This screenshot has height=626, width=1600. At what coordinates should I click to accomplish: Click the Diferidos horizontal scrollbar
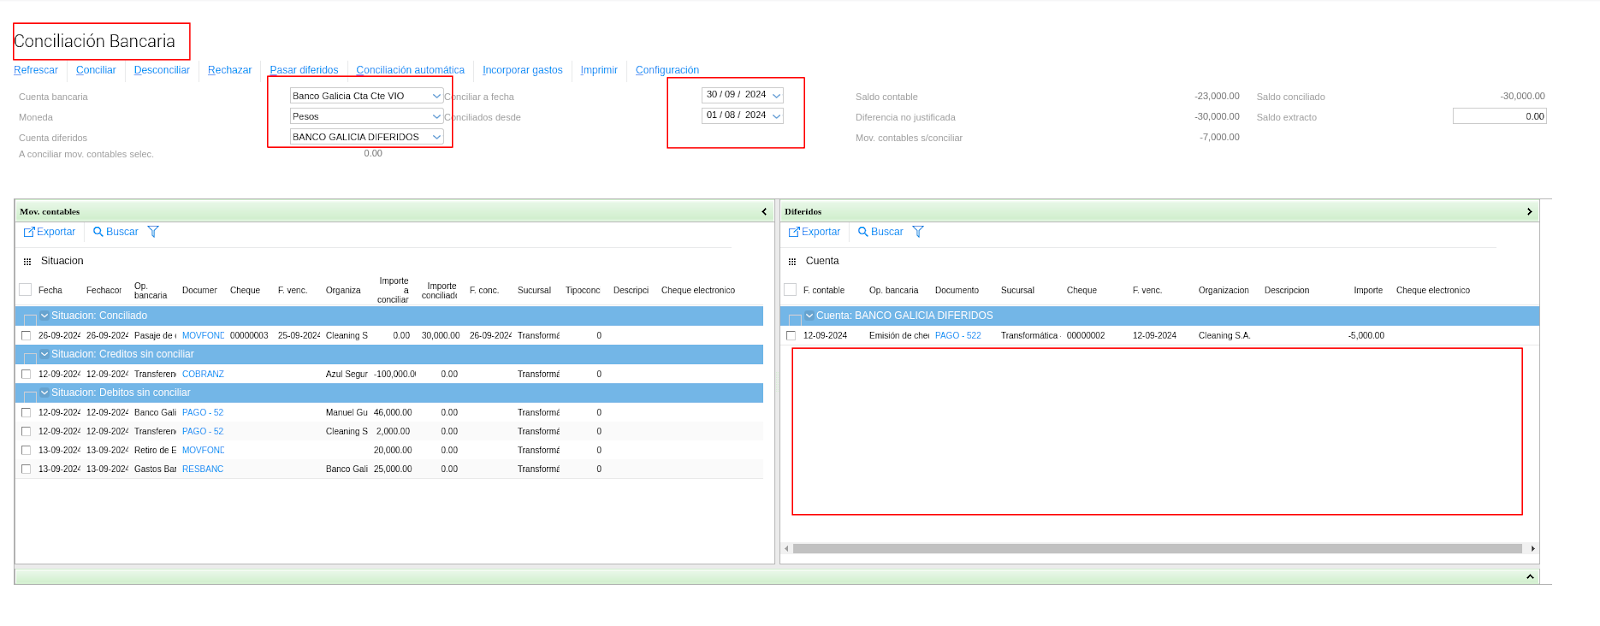(1158, 549)
